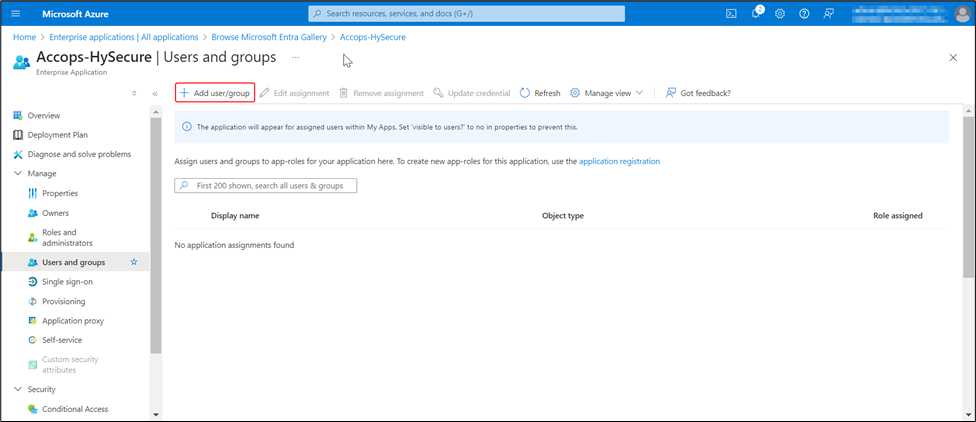
Task: Favorite Users and groups with star icon
Action: 134,262
